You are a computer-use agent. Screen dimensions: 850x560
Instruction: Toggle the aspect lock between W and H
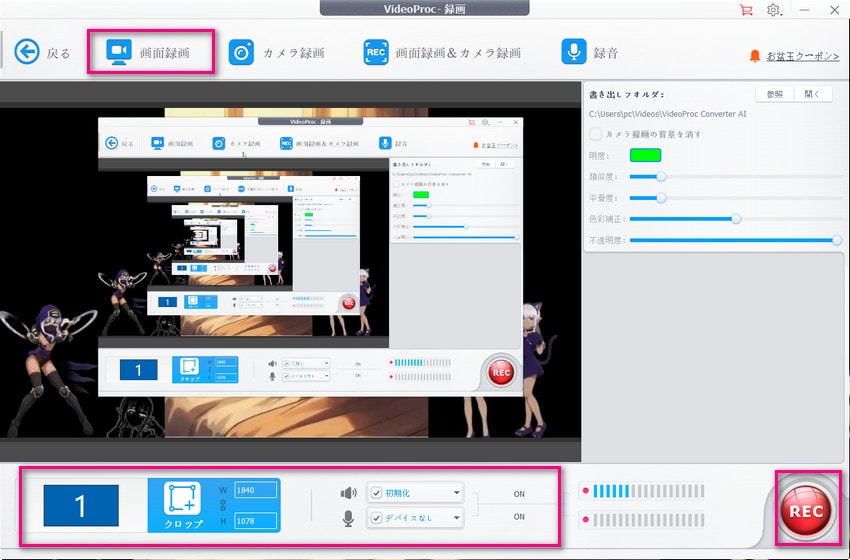click(223, 505)
